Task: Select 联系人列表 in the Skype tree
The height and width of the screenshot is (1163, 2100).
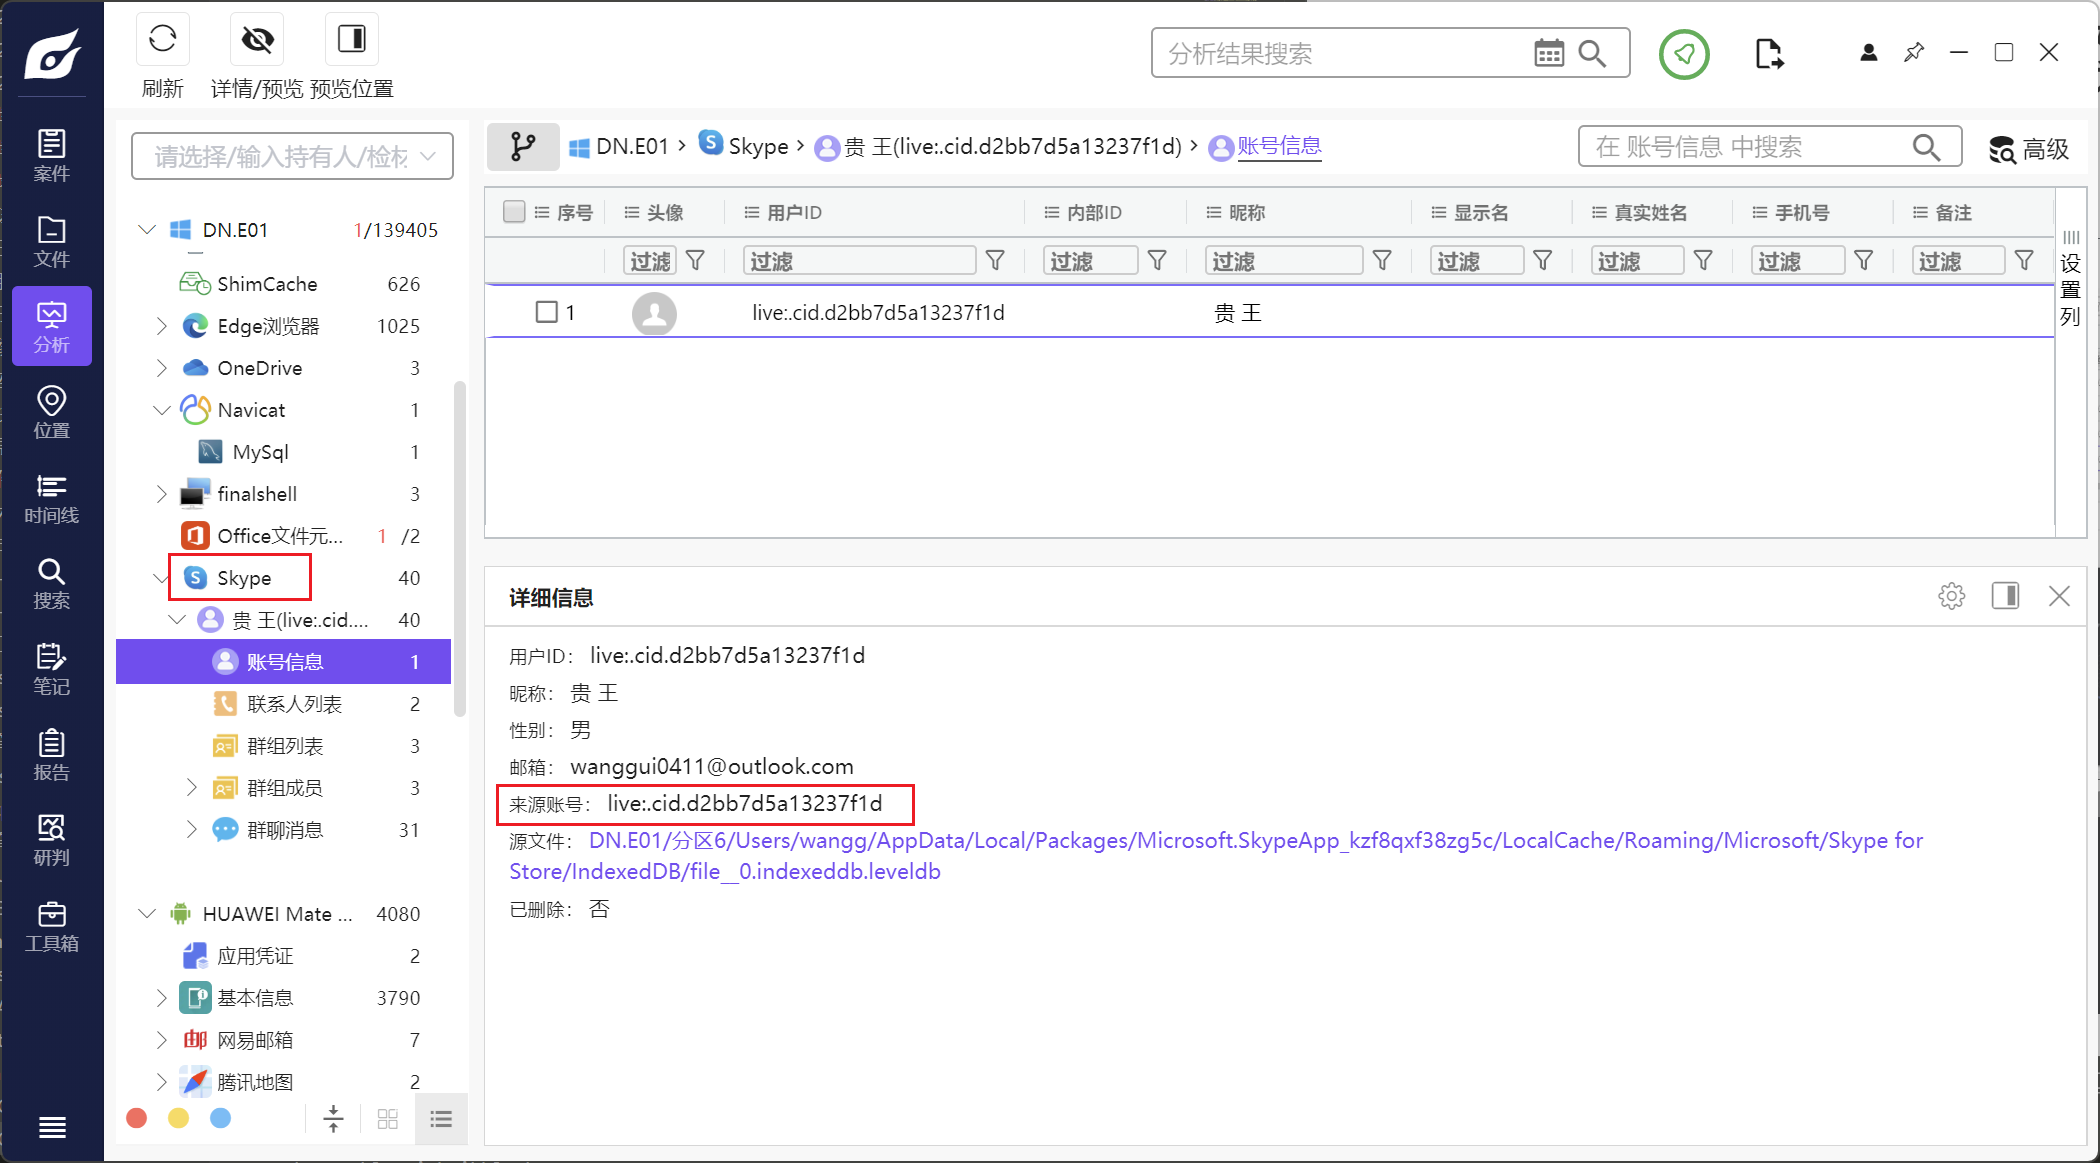Action: point(294,704)
